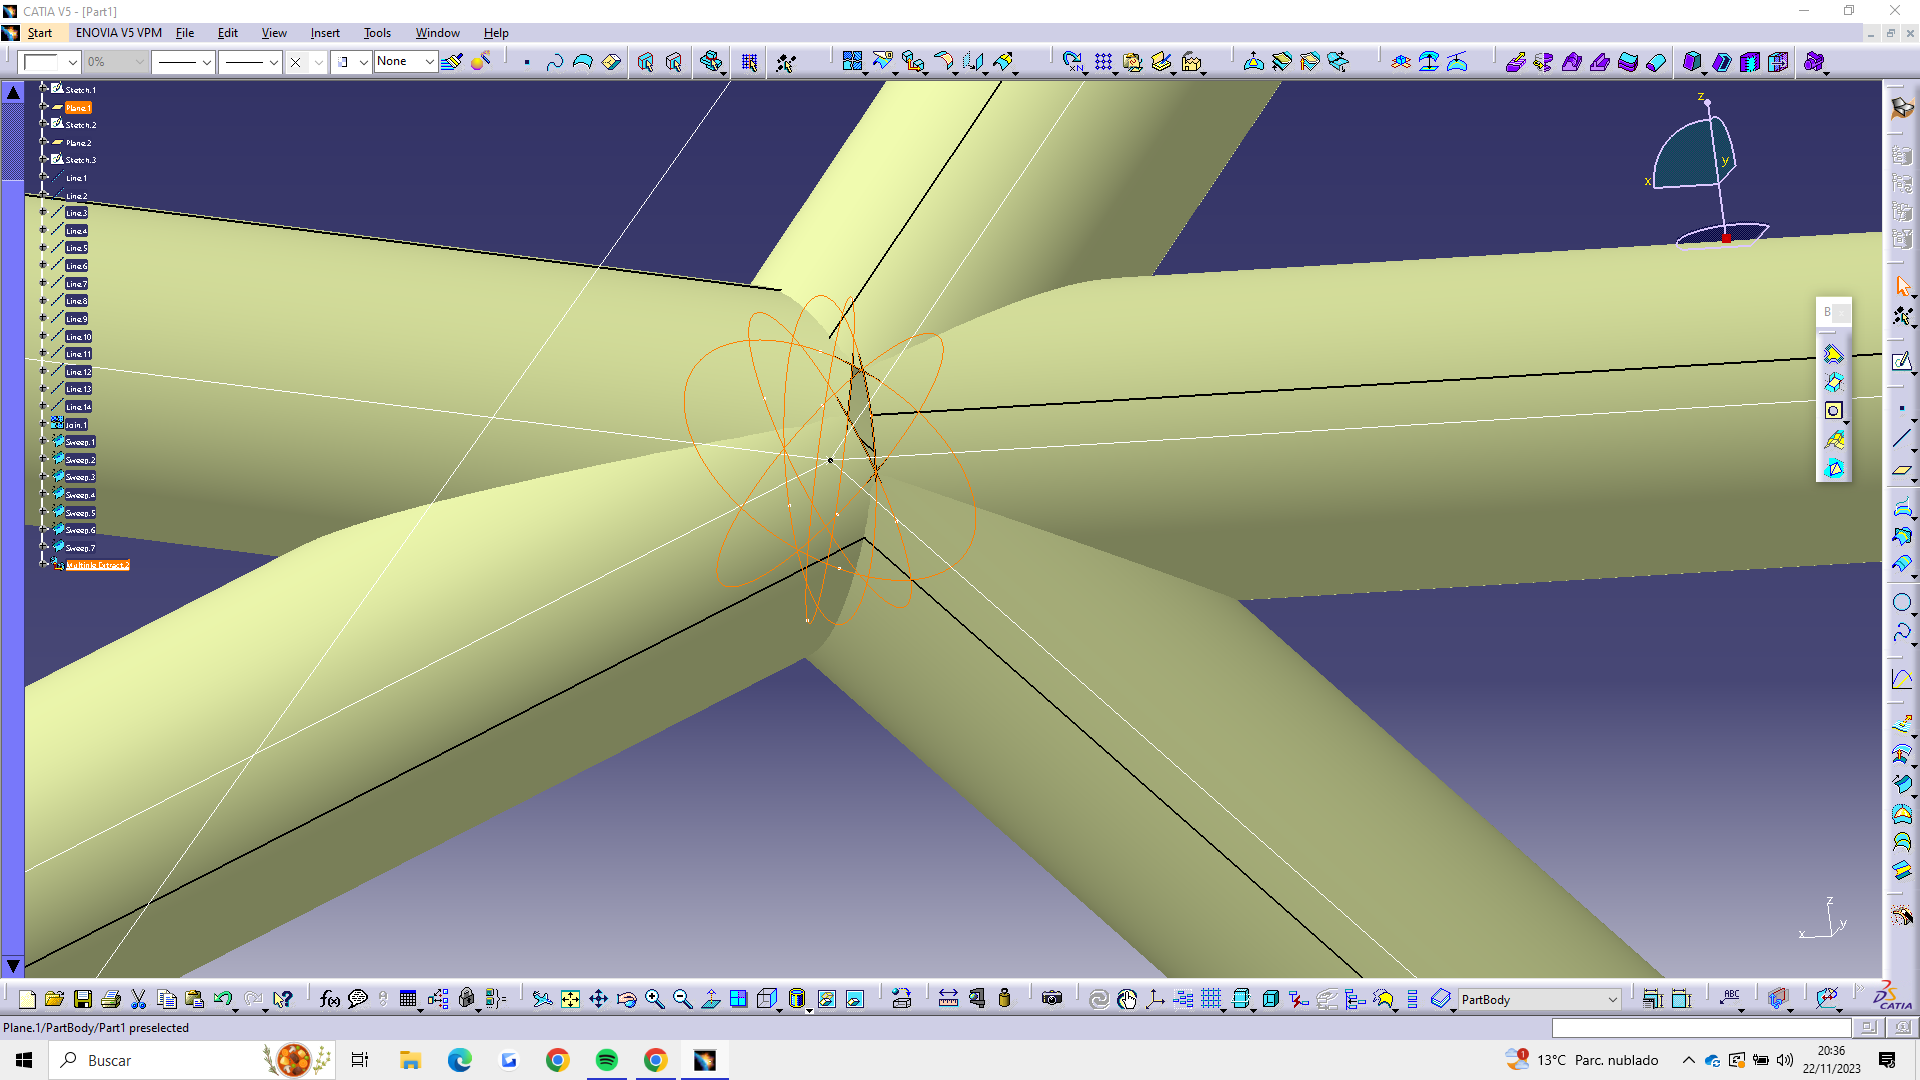Click the Undo arrow icon
This screenshot has height=1080, width=1920.
(223, 999)
